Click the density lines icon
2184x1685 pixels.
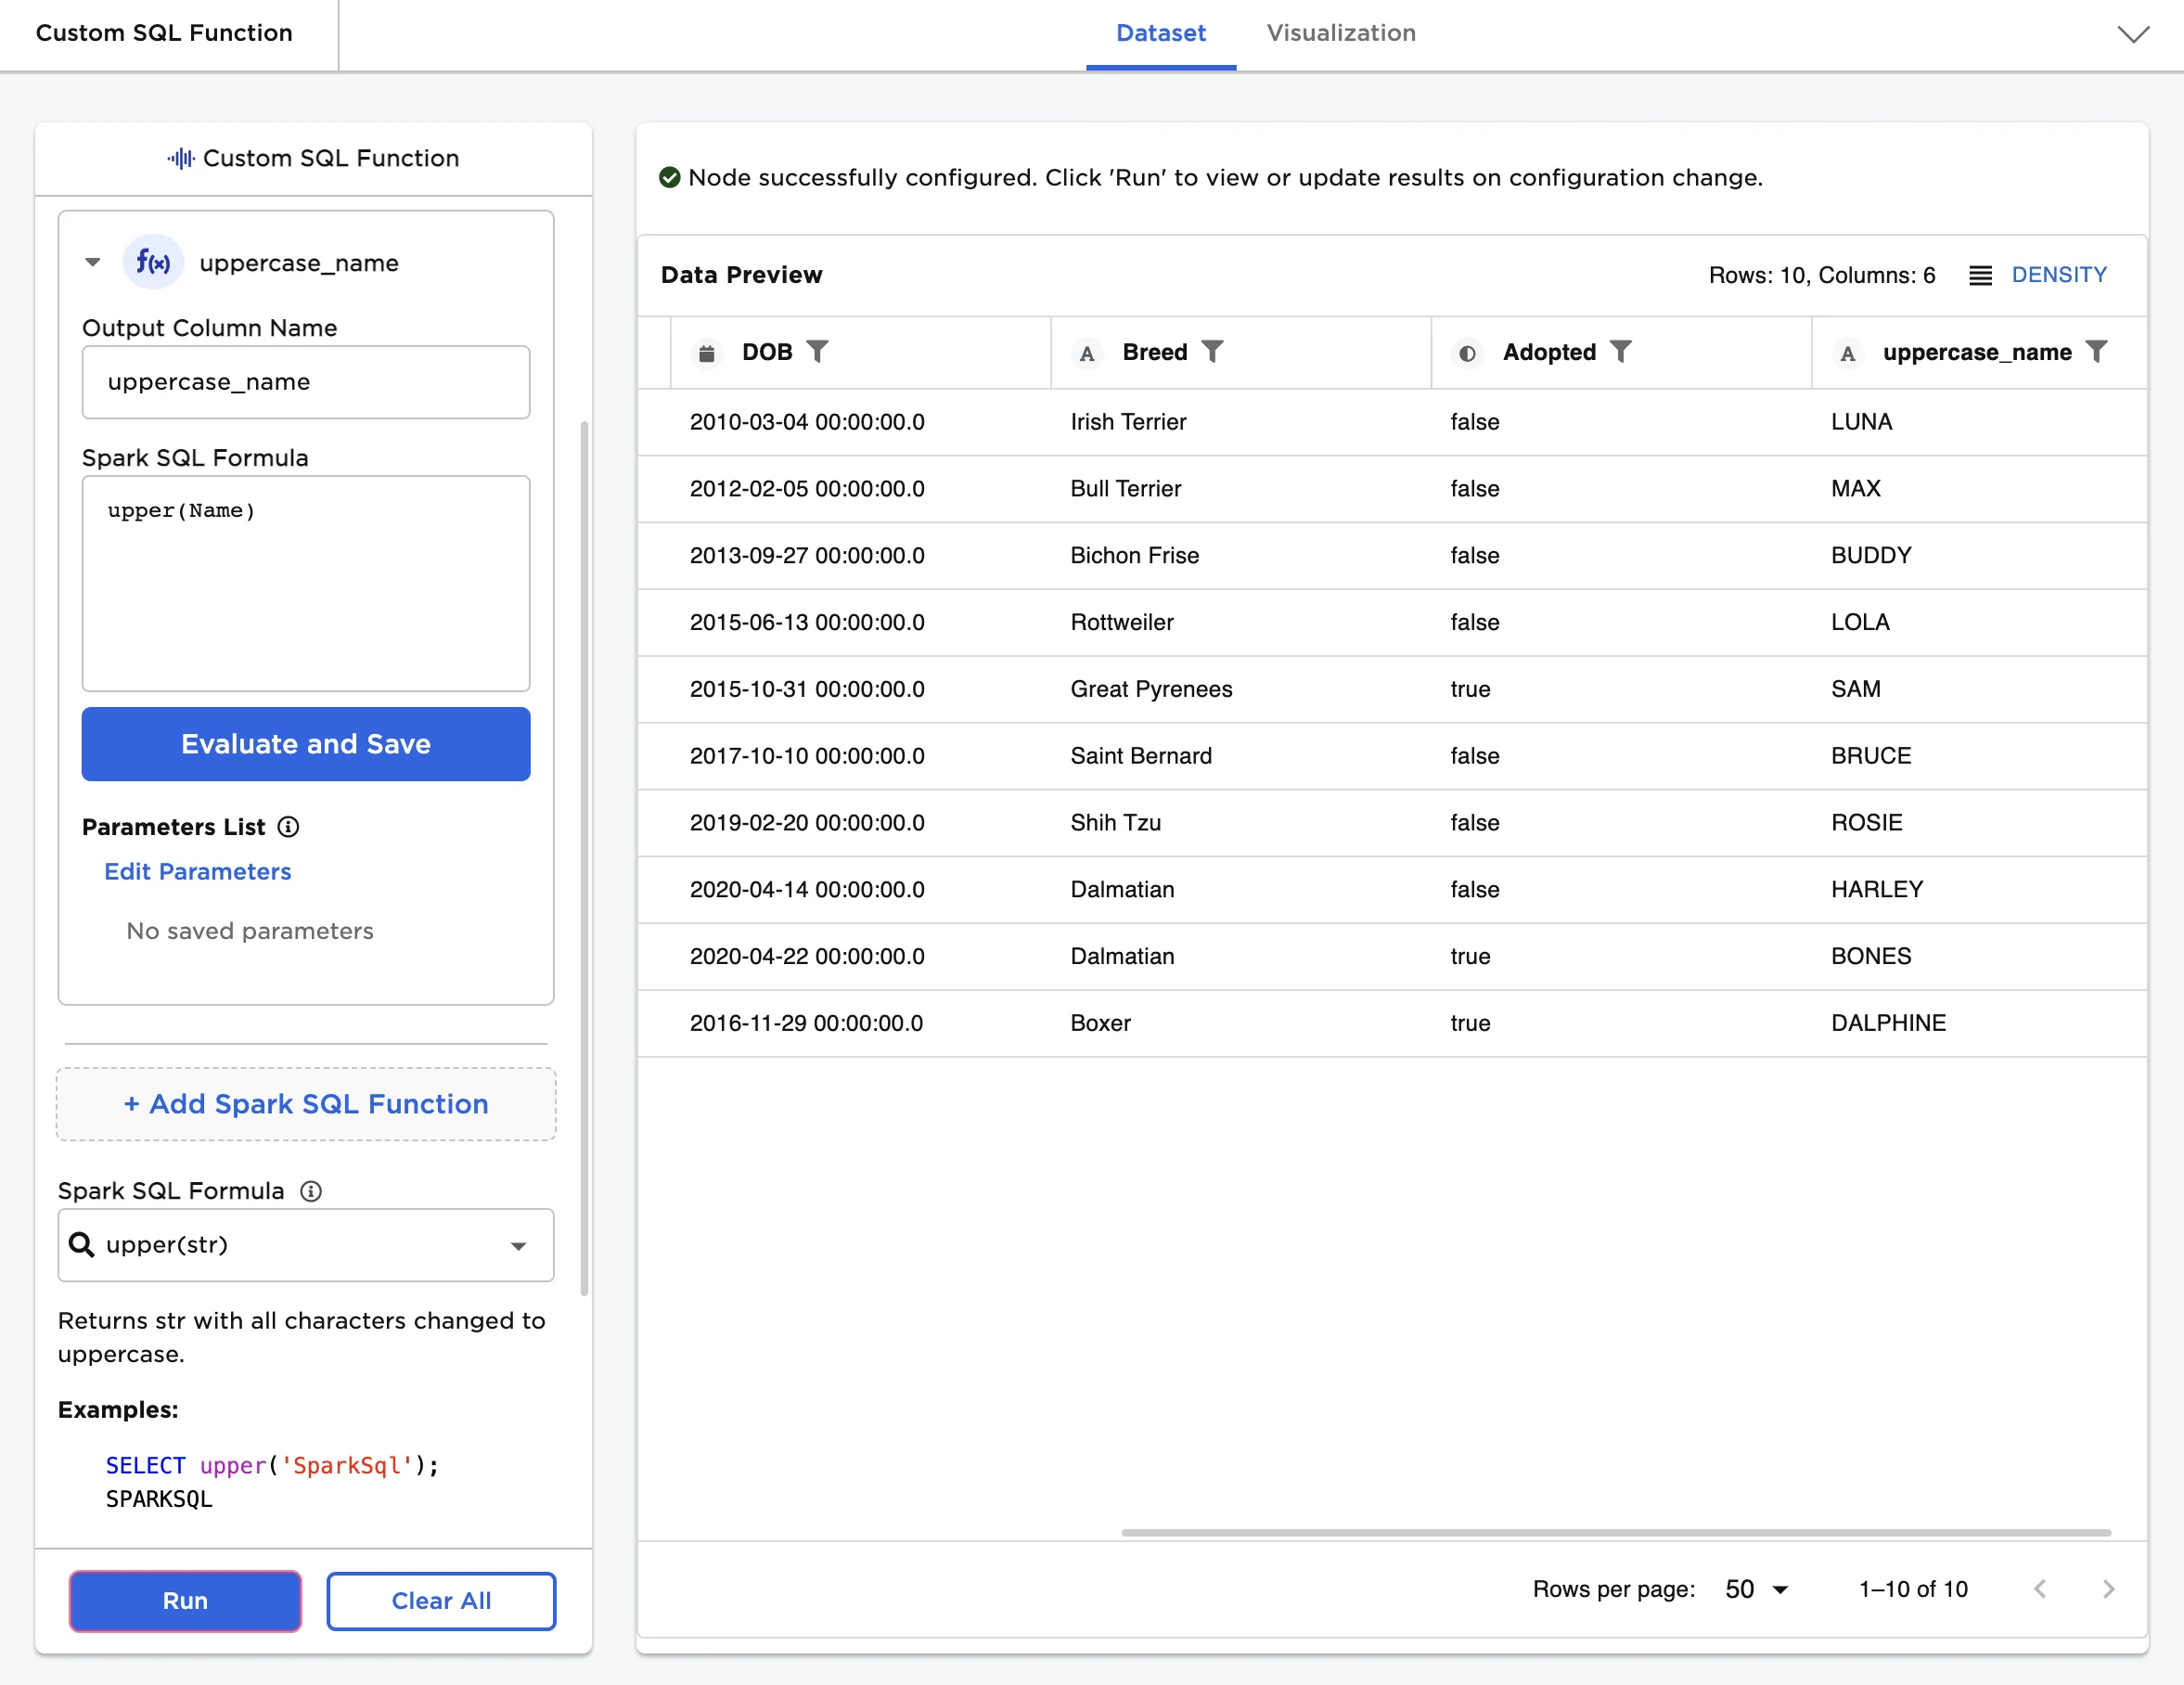coord(1980,276)
